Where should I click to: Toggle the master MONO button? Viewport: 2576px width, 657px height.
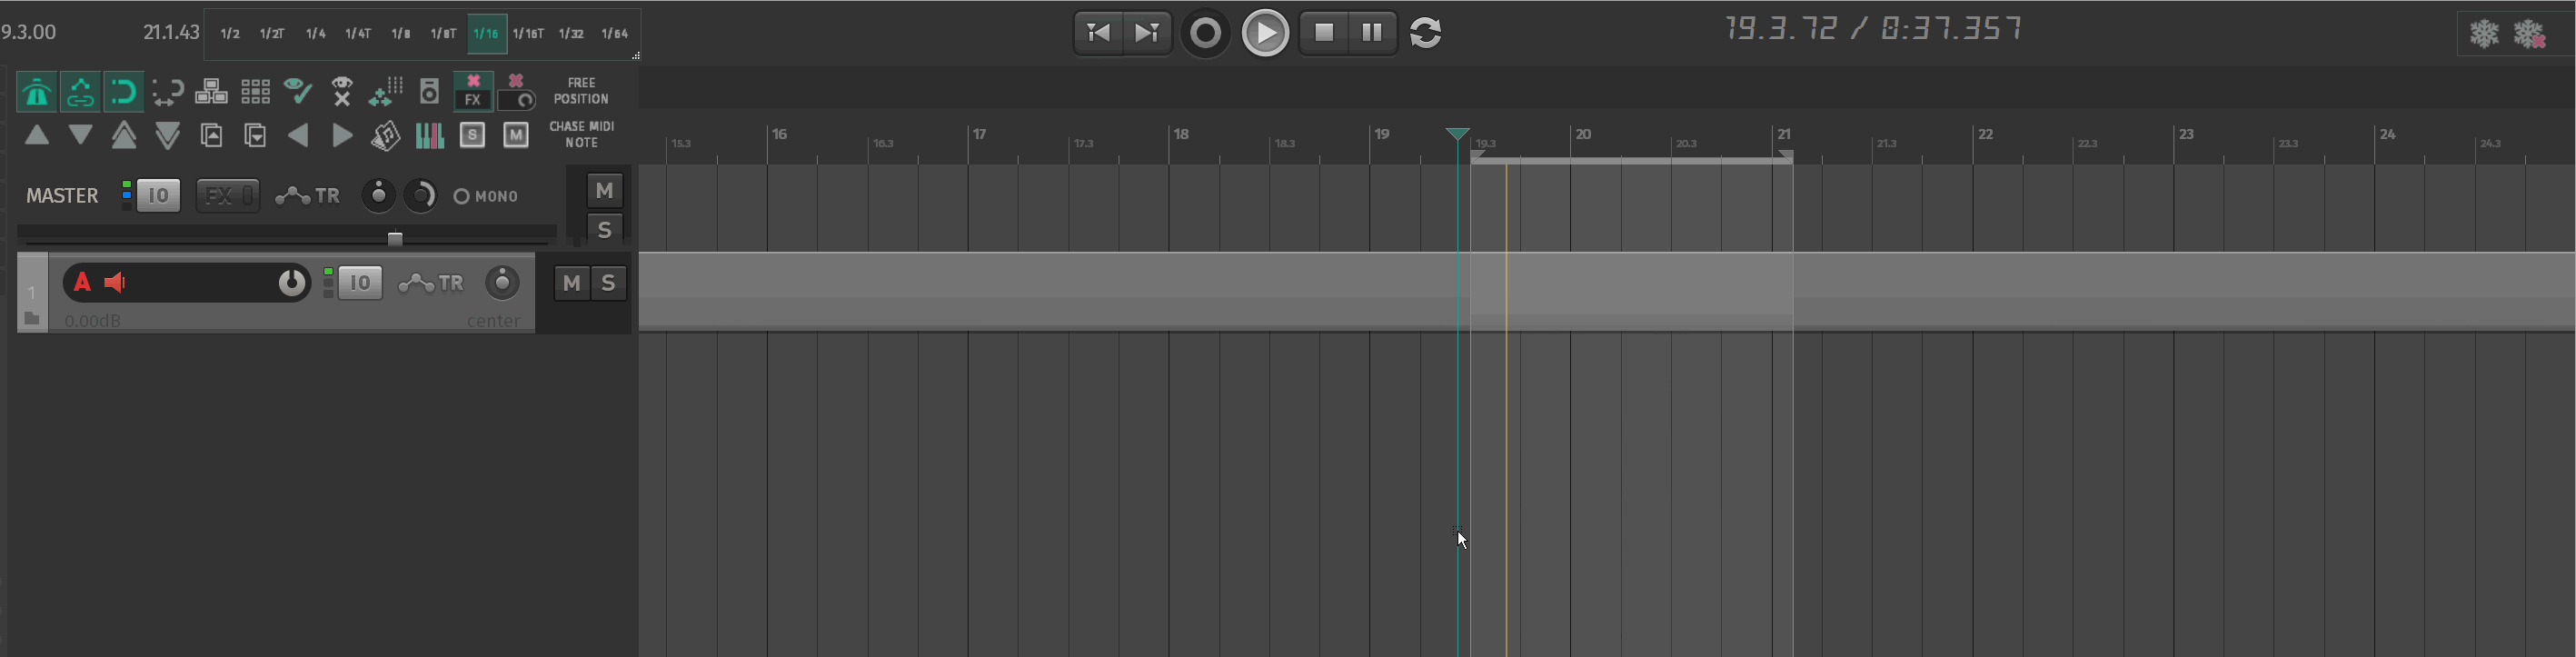[x=486, y=196]
